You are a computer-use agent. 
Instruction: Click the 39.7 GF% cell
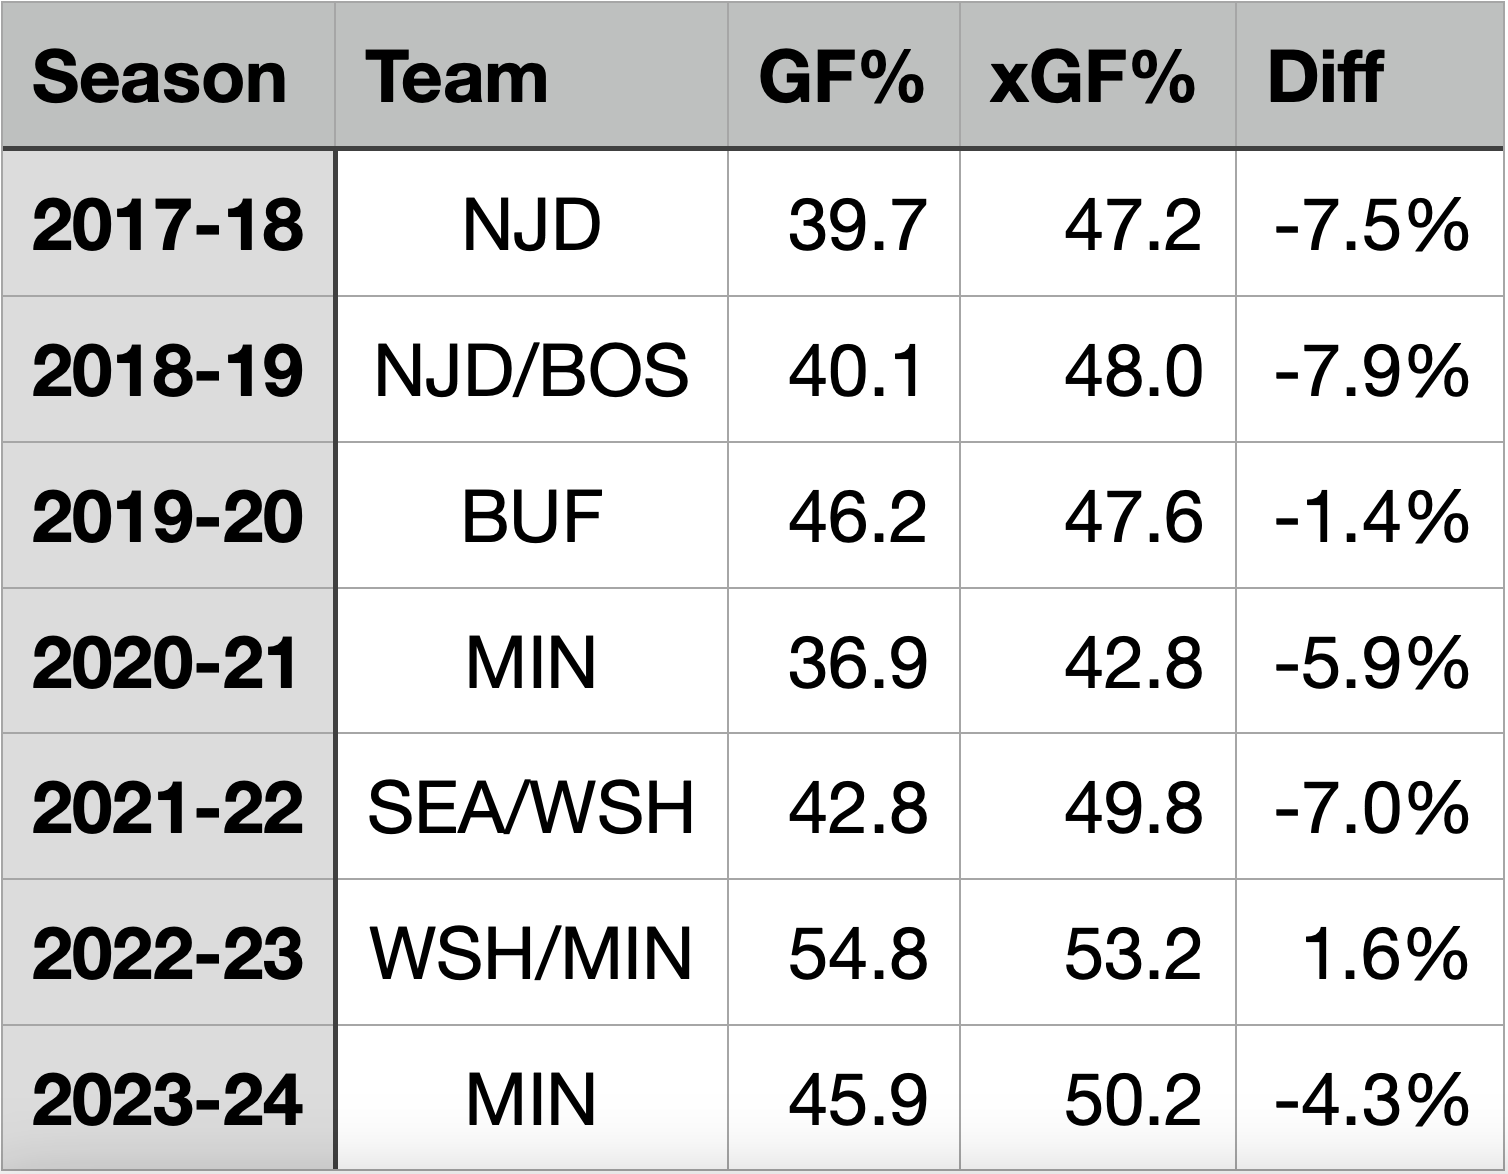coord(857,224)
